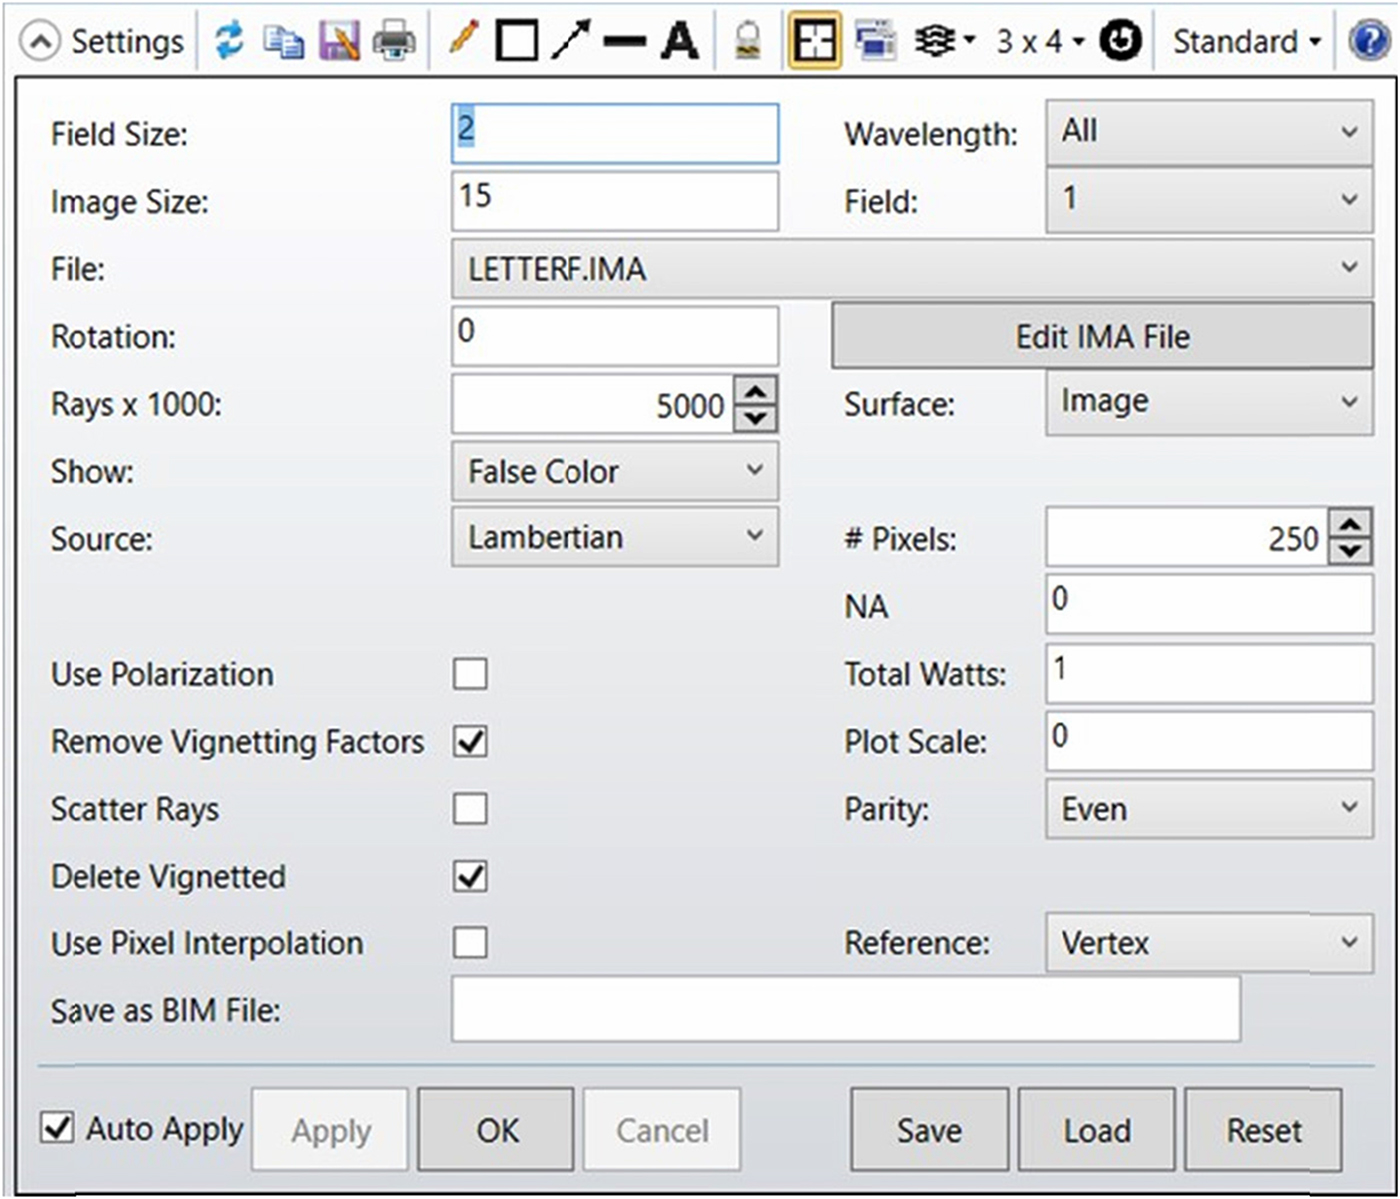Image resolution: width=1400 pixels, height=1199 pixels.
Task: Click the Edit IMA File button
Action: coord(1102,336)
